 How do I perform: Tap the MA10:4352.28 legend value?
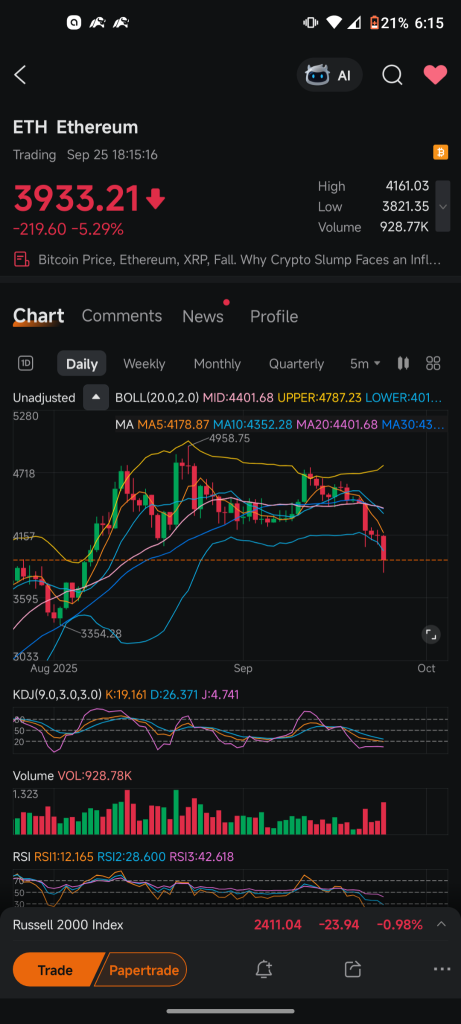253,424
